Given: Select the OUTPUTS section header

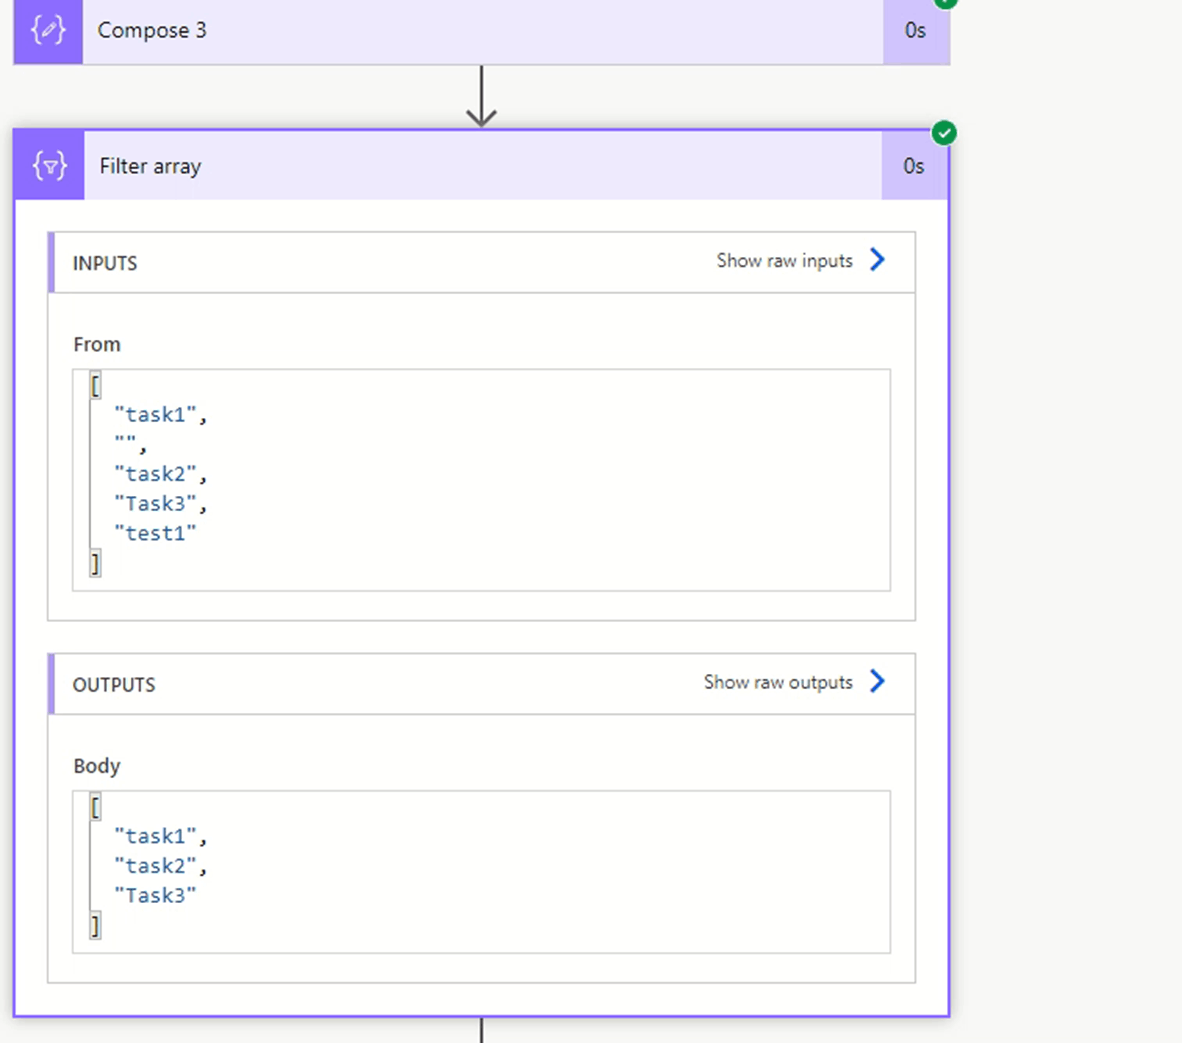Looking at the screenshot, I should pyautogui.click(x=114, y=684).
